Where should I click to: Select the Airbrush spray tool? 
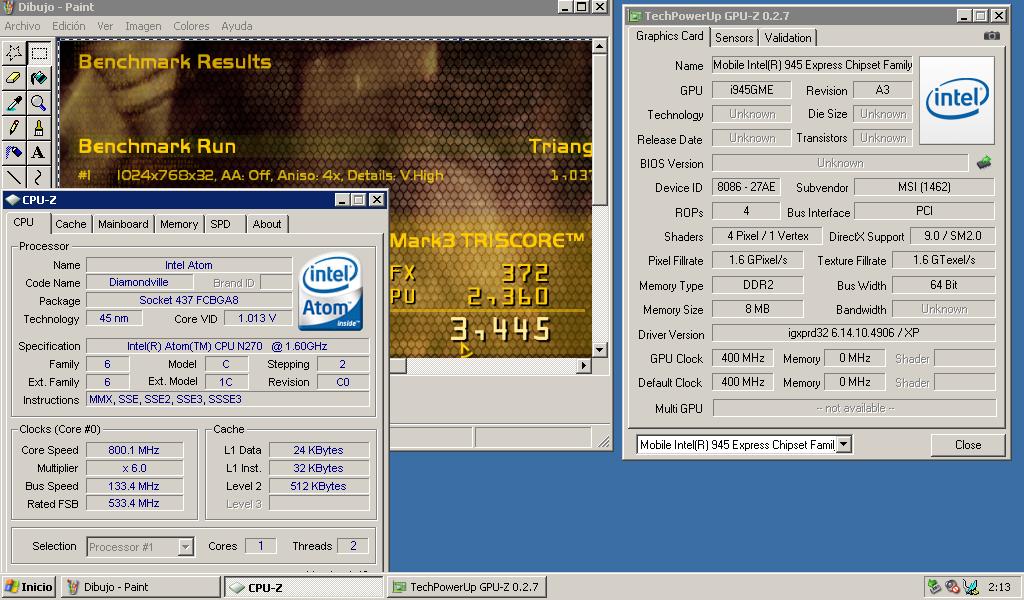click(14, 152)
